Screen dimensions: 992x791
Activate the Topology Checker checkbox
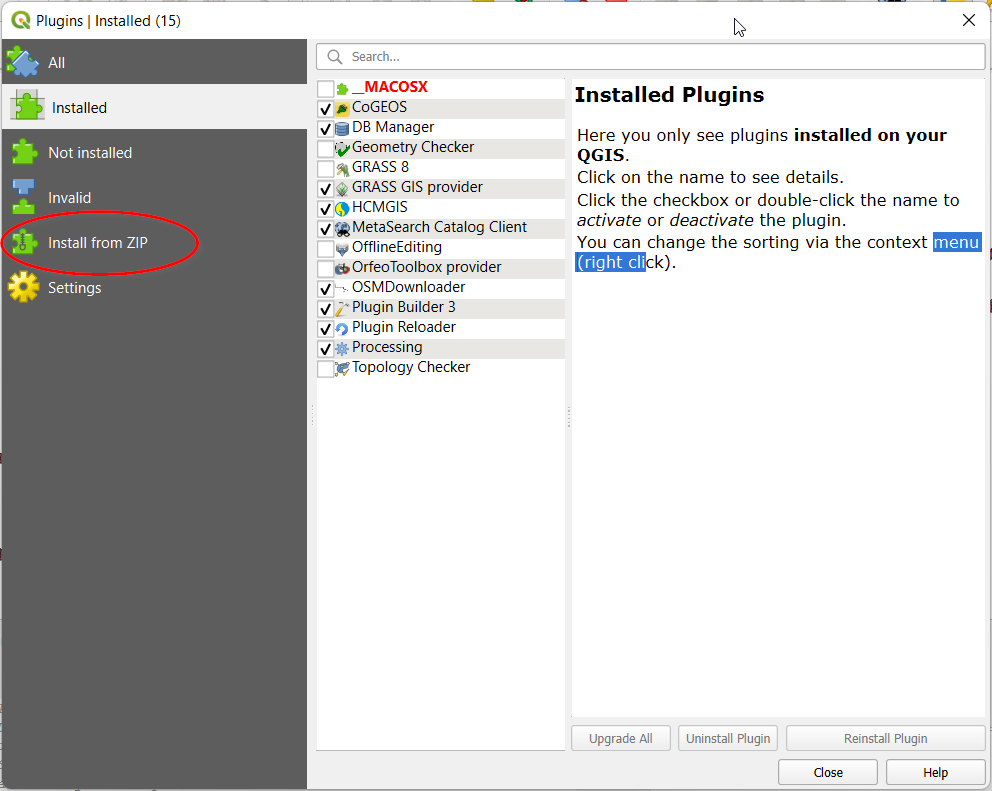325,370
